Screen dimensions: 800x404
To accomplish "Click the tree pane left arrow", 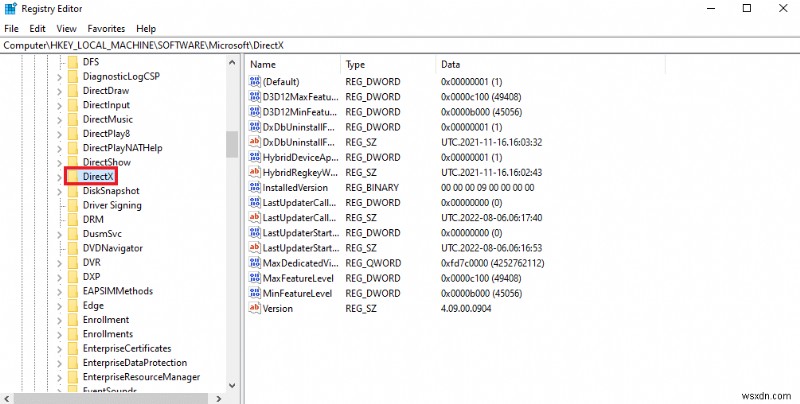I will 7,398.
